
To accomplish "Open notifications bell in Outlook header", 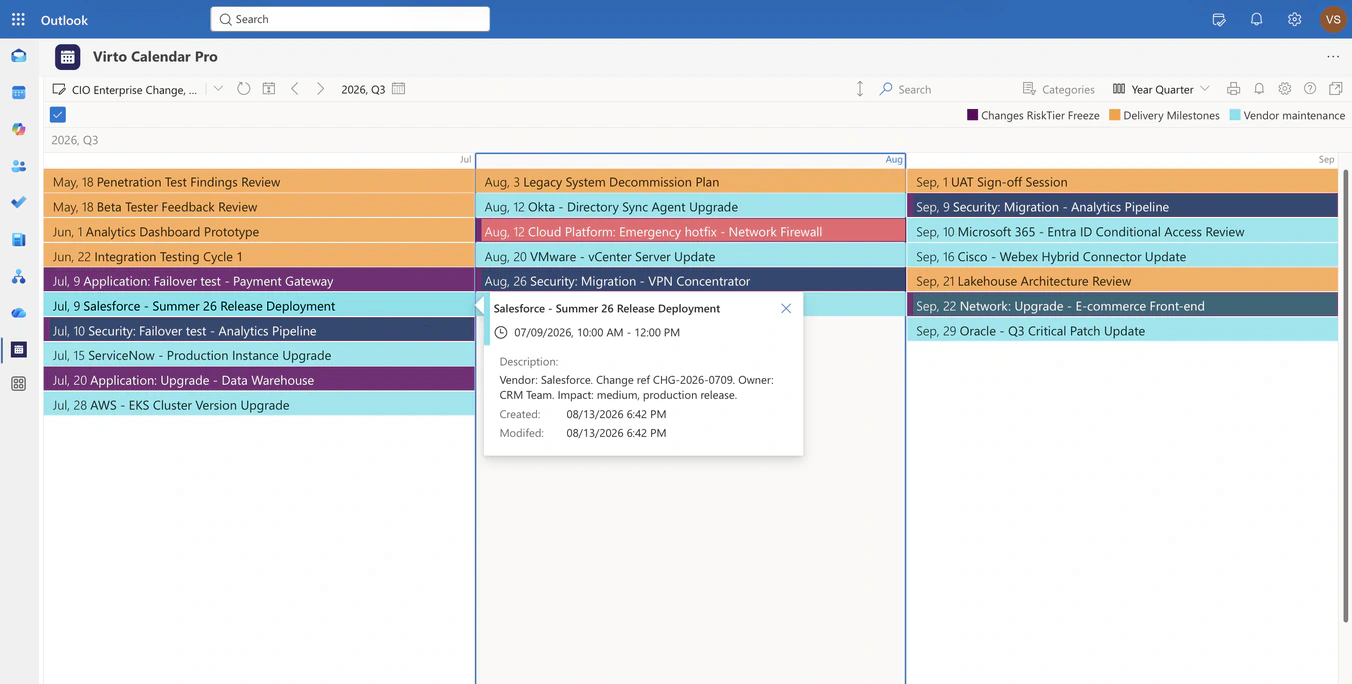I will [x=1257, y=19].
